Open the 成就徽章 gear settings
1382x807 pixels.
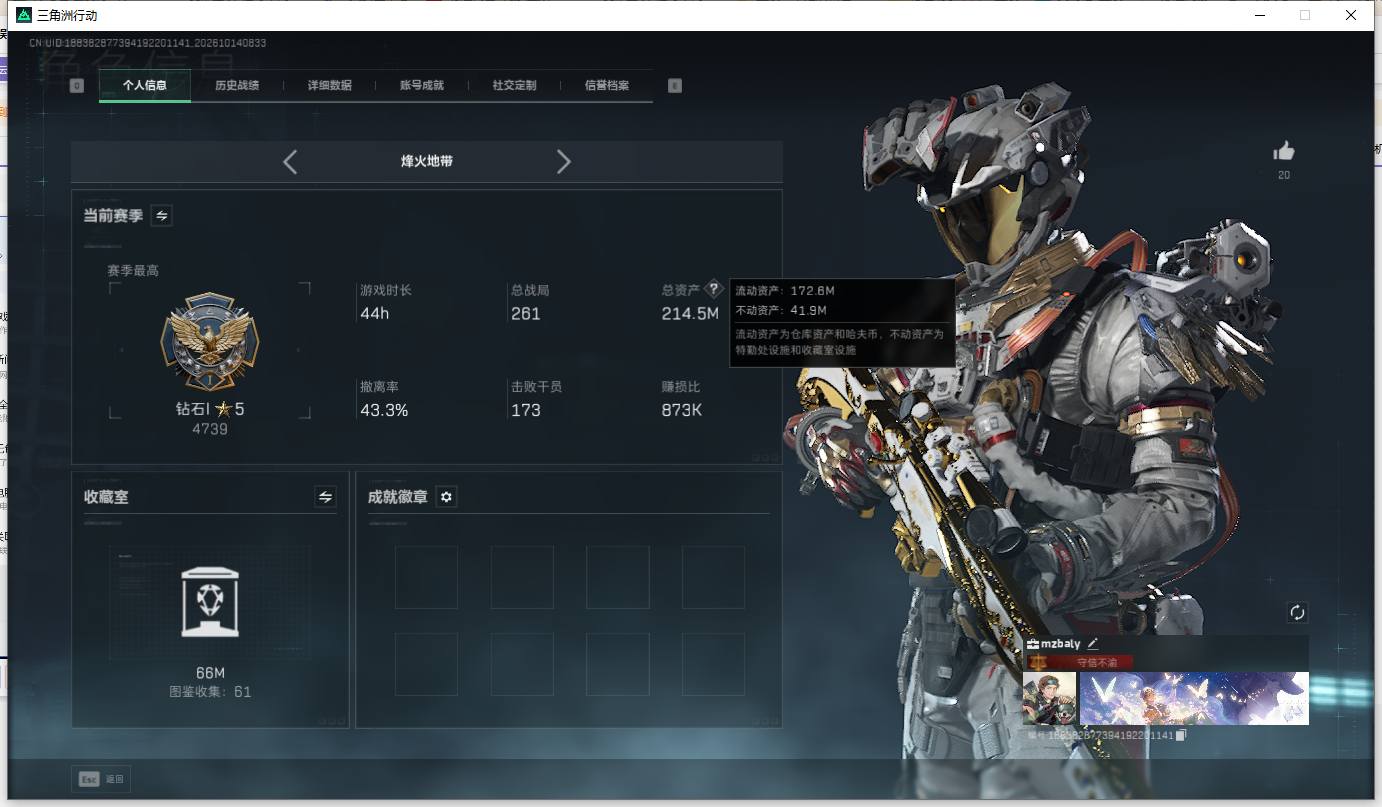coord(446,497)
